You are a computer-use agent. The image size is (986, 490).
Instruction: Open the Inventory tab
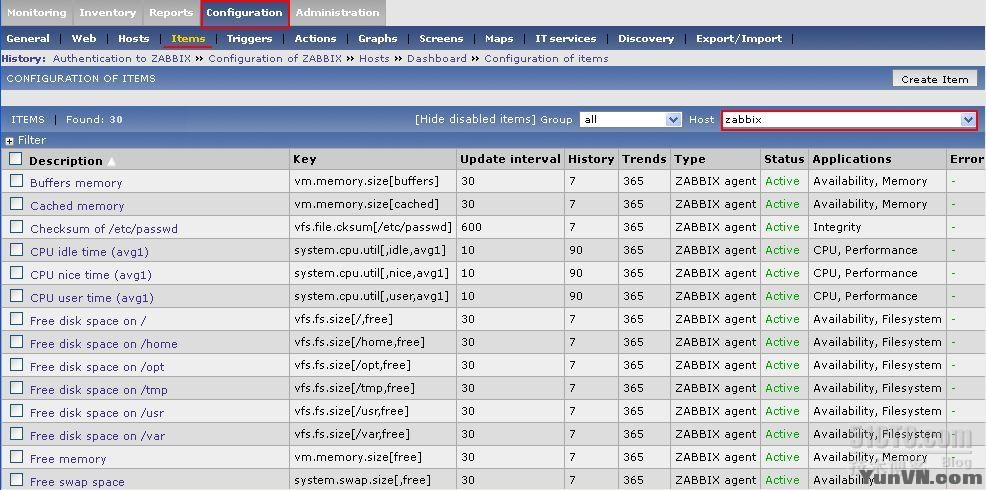pos(108,13)
